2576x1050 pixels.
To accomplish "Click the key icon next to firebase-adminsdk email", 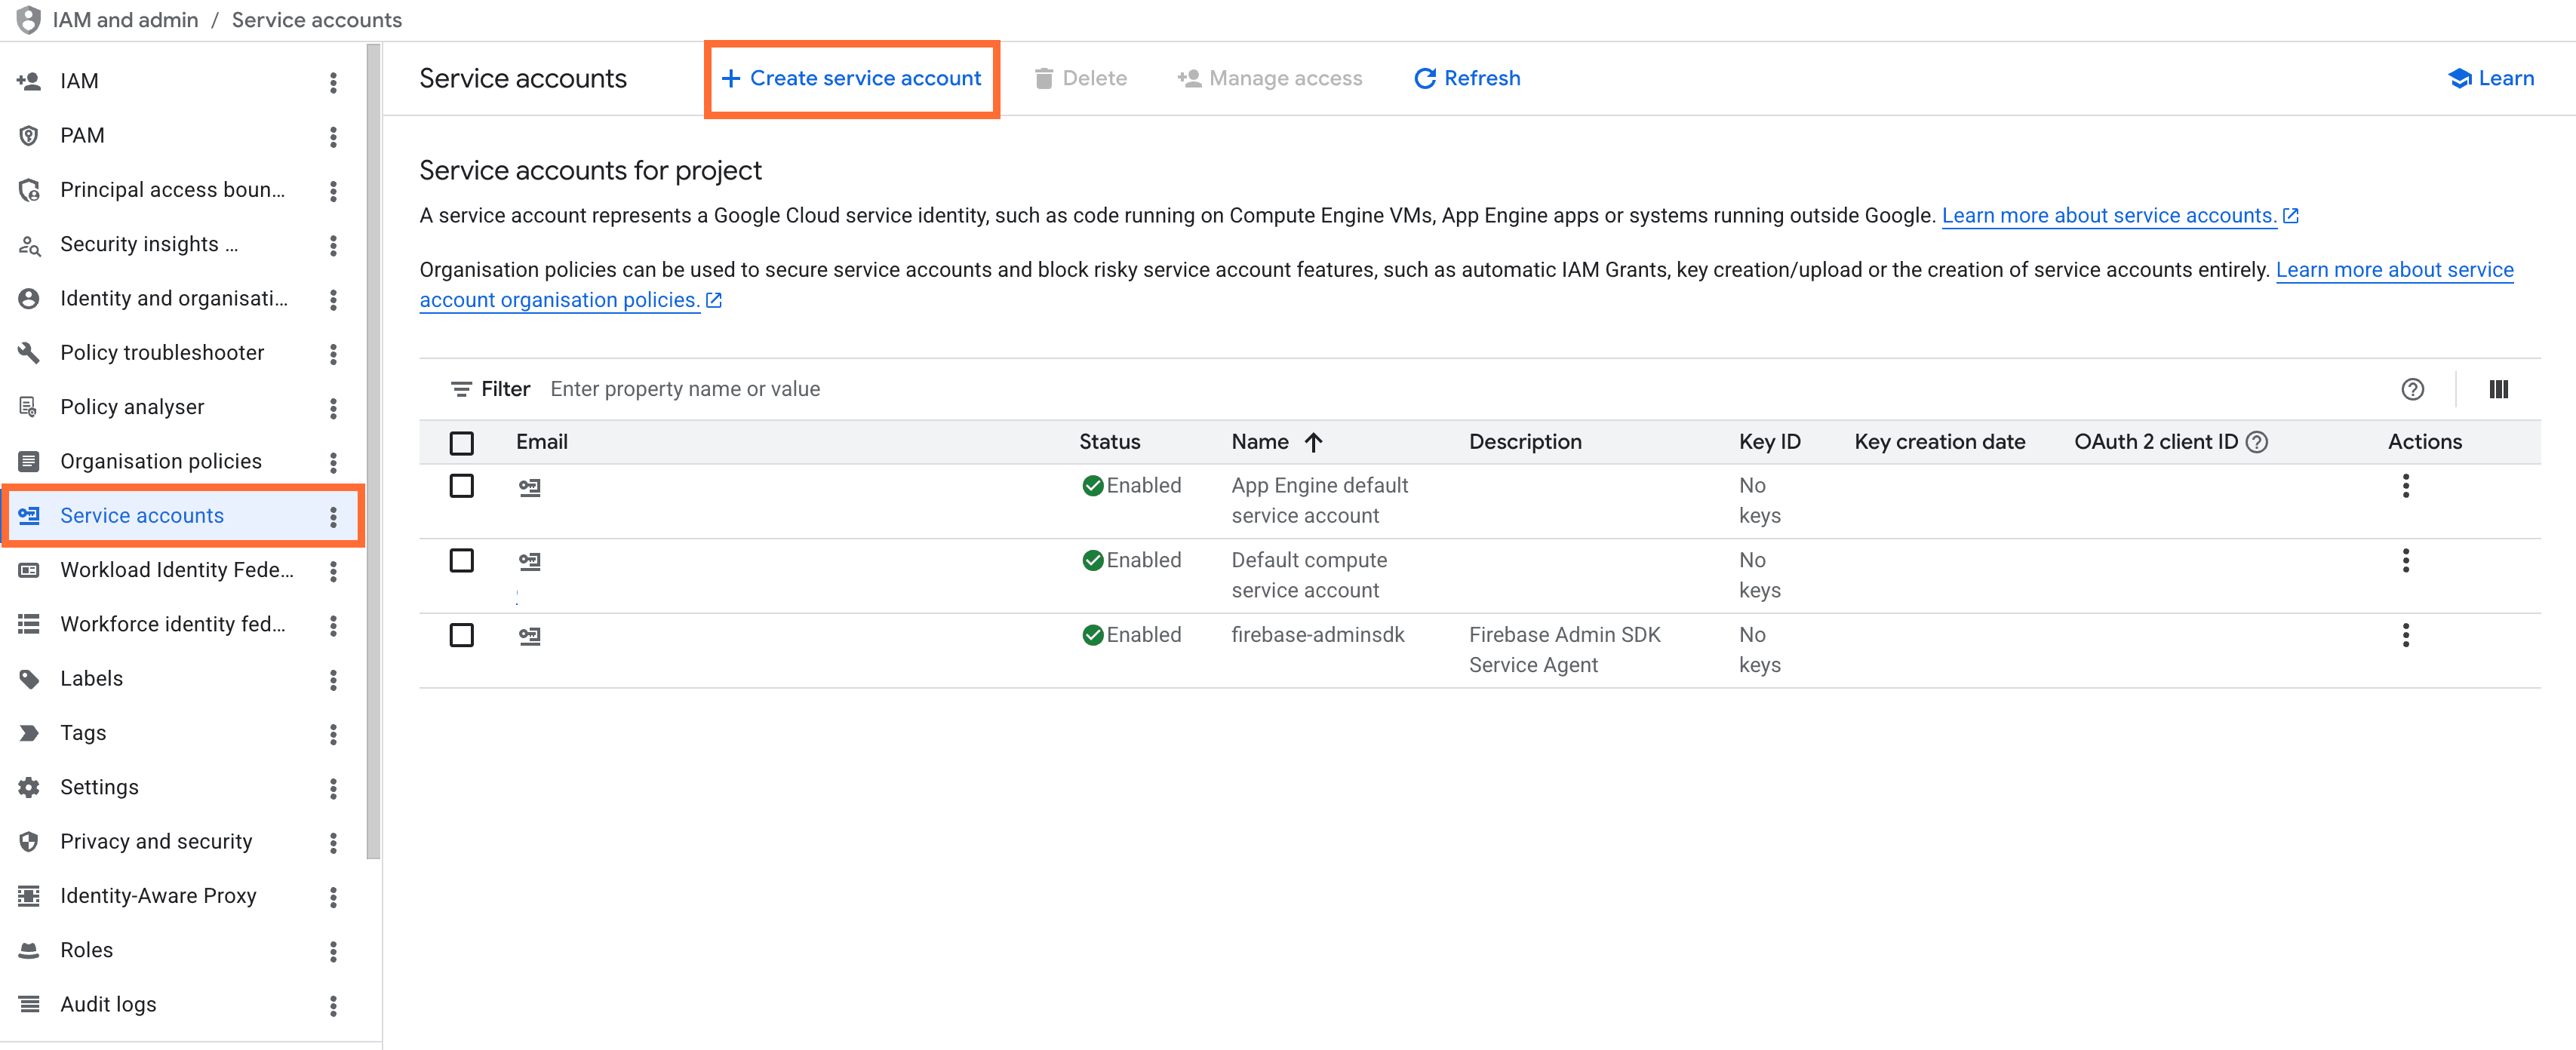I will pyautogui.click(x=530, y=634).
